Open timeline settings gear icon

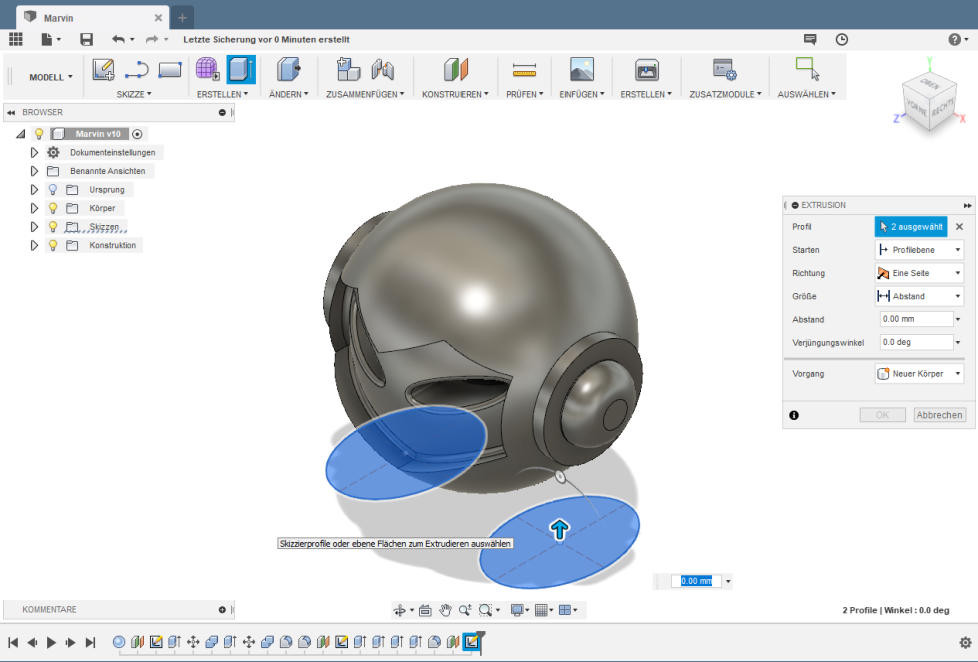coord(965,643)
